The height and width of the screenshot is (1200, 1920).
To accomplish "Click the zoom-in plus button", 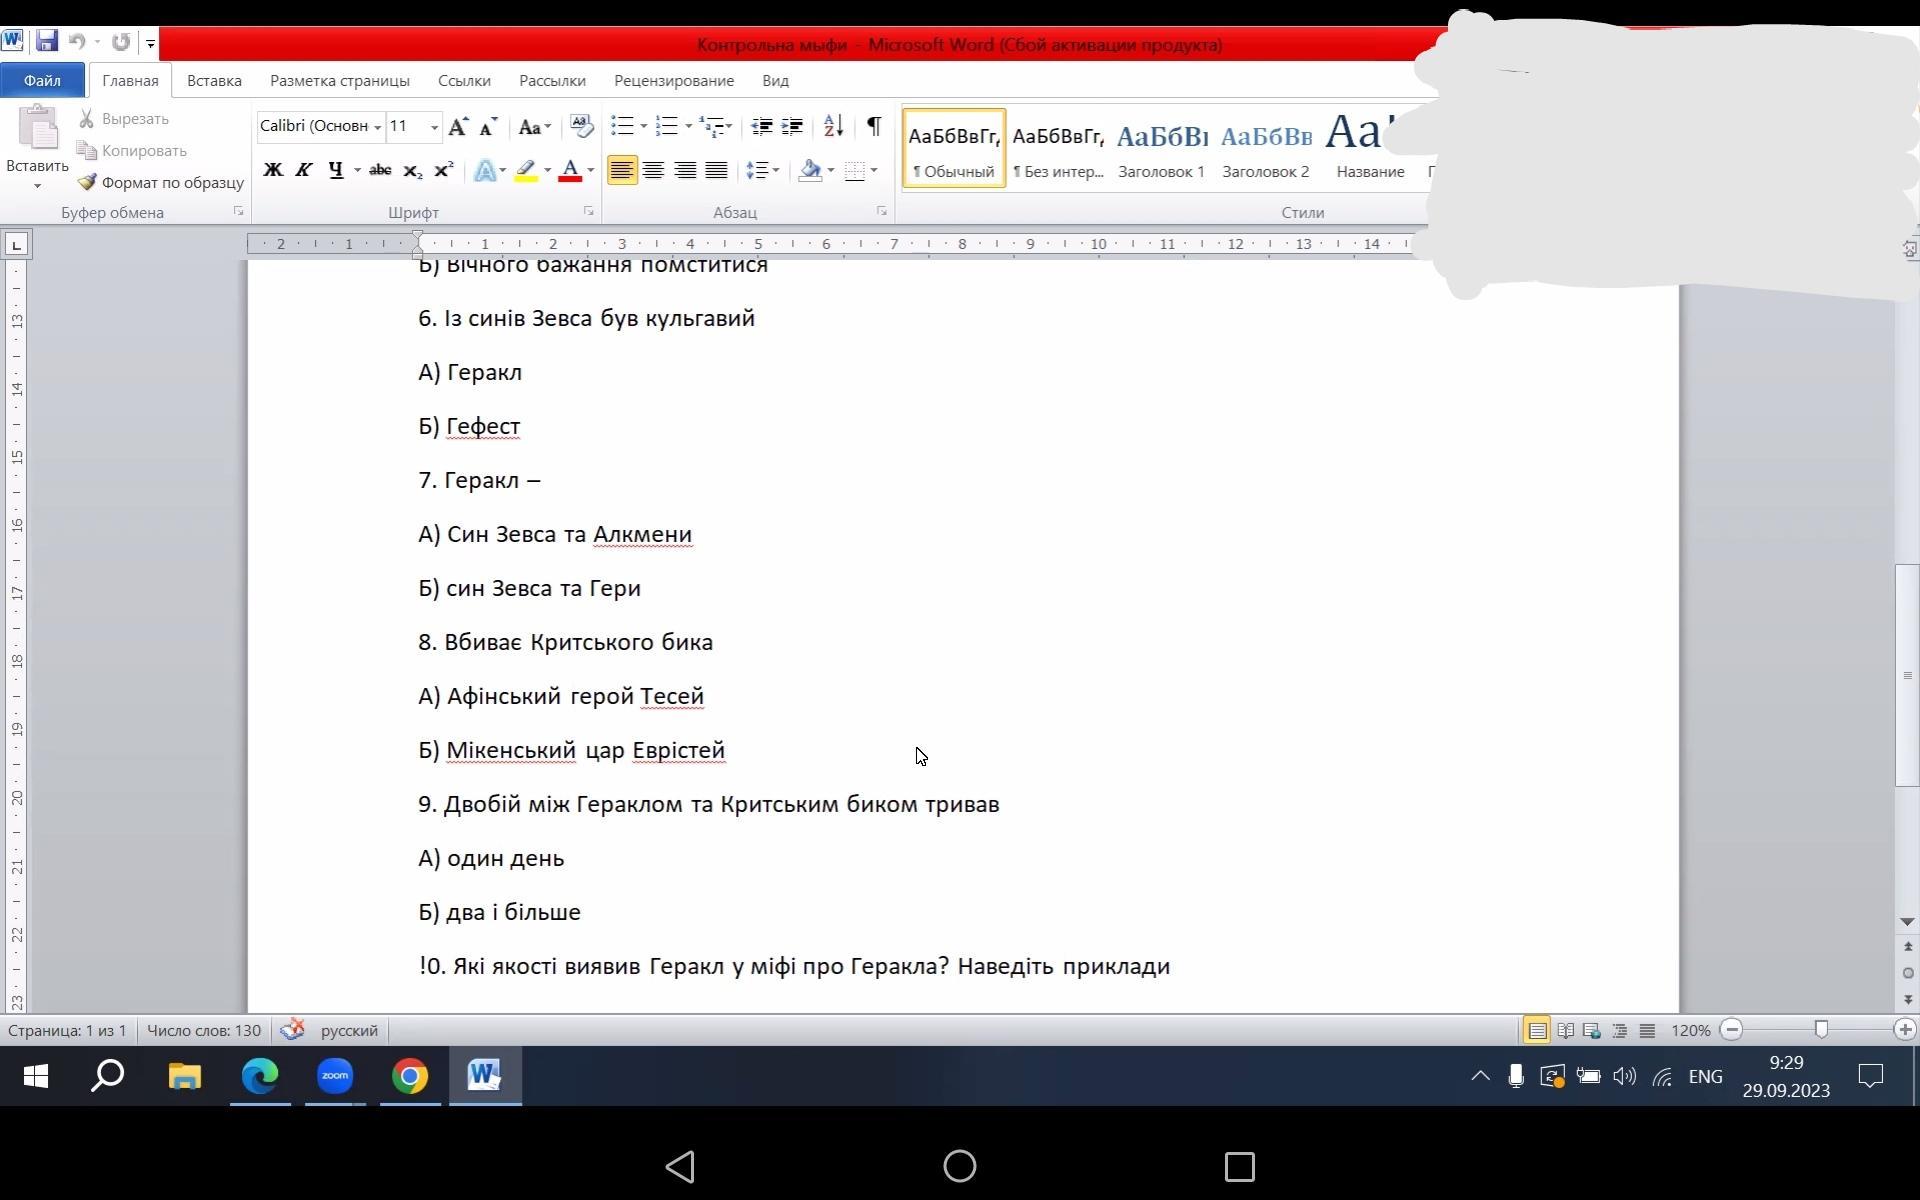I will coord(1904,1030).
